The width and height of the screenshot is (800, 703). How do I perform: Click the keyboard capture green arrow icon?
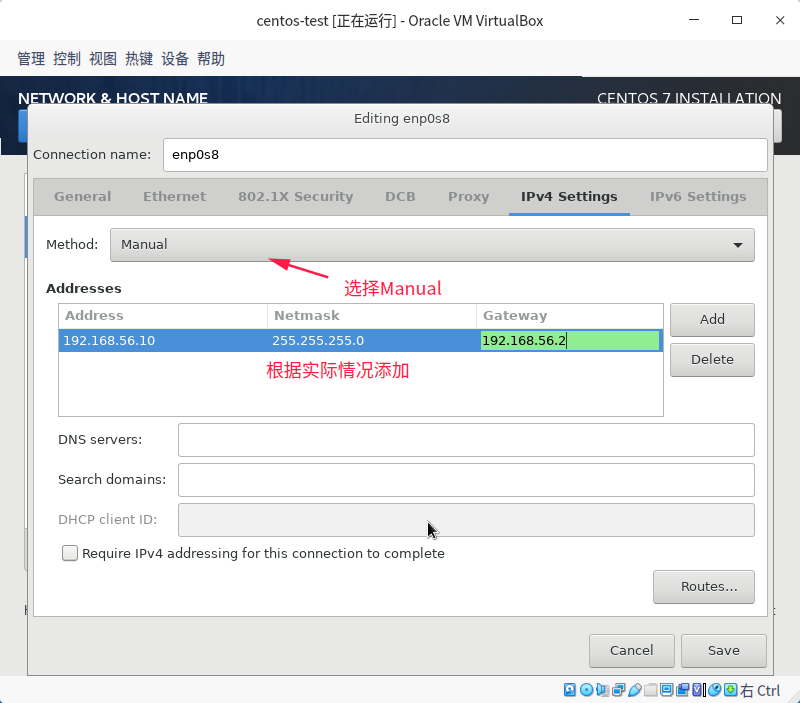731,690
